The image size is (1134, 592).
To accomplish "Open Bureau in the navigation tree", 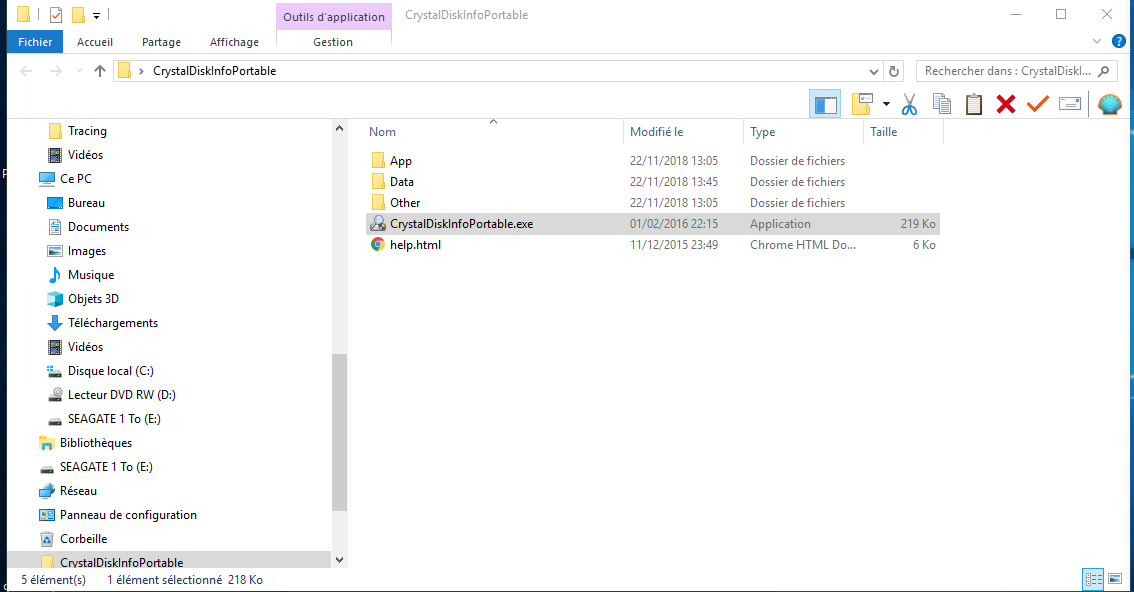I will [86, 202].
